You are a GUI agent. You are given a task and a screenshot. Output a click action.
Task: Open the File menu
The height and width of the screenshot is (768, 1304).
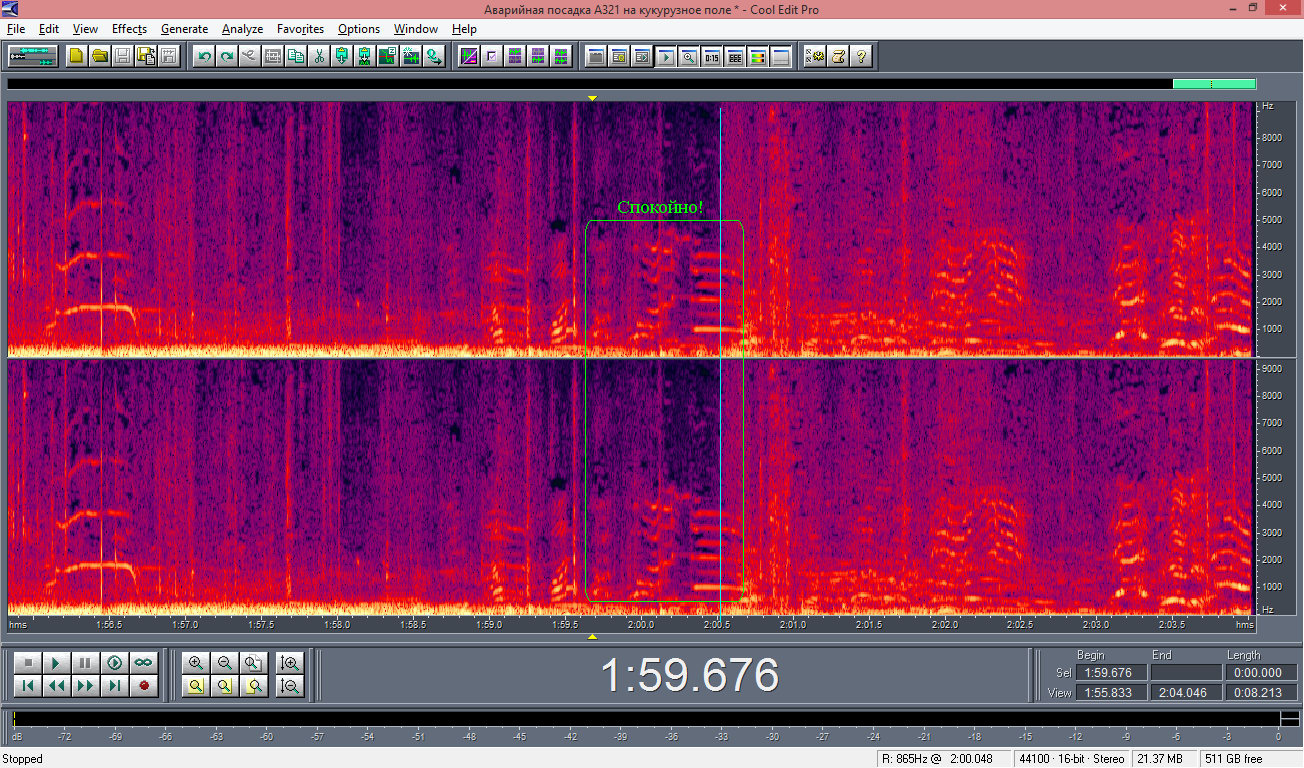(x=16, y=29)
